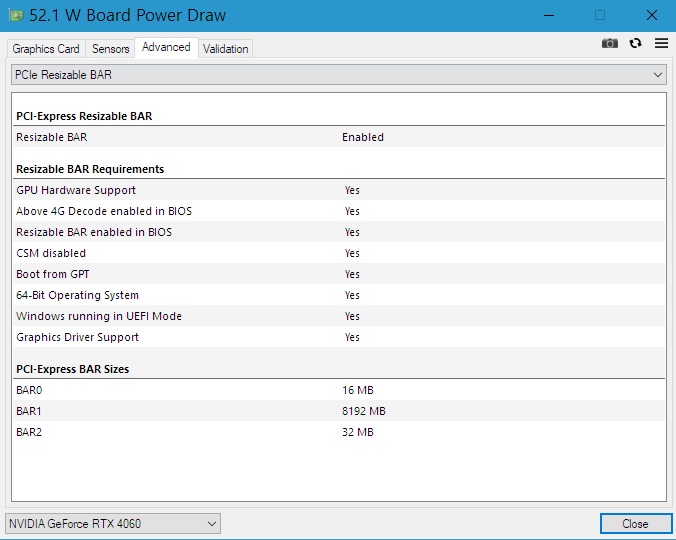This screenshot has width=676, height=540.
Task: Click the CSM disabled row
Action: (x=338, y=253)
